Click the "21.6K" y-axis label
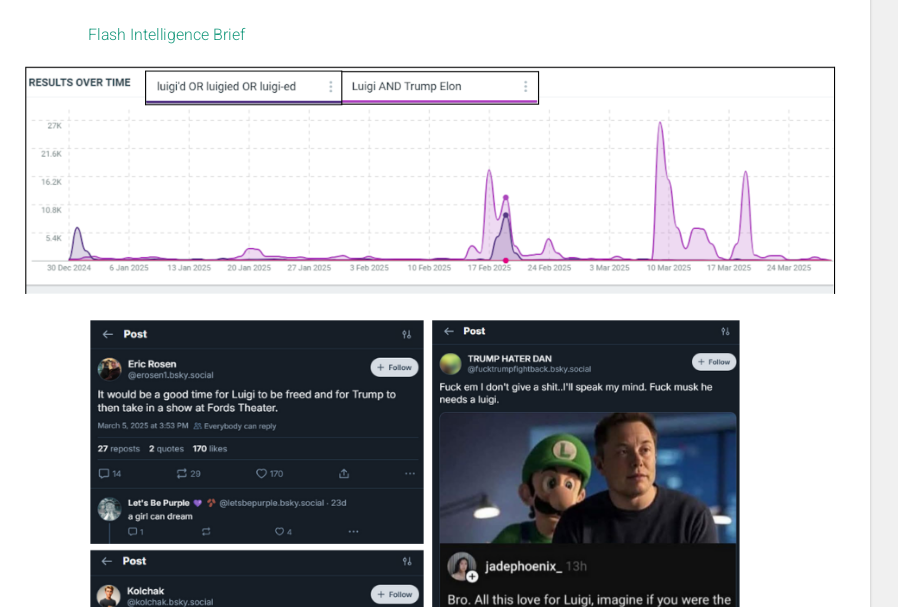 (x=51, y=154)
